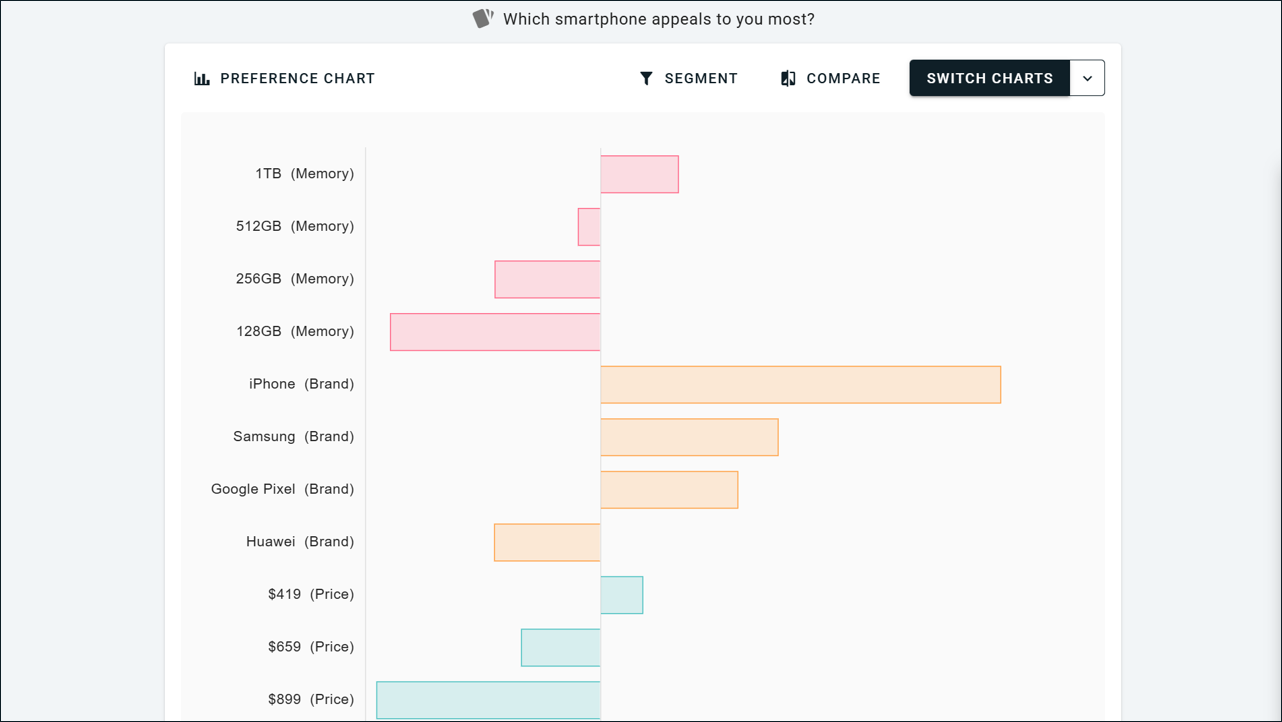The width and height of the screenshot is (1282, 722).
Task: Select the 1TB Memory bar
Action: click(x=639, y=174)
